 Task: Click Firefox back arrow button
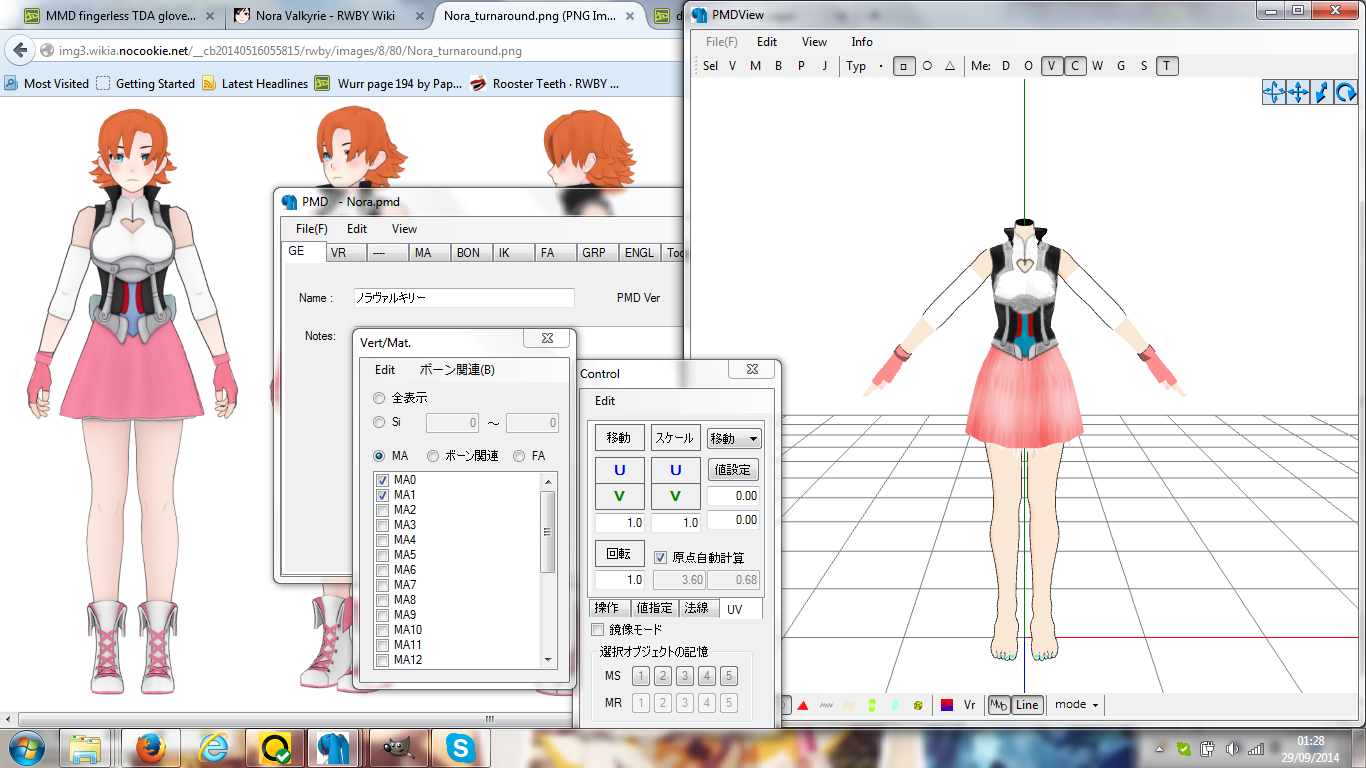coord(20,50)
